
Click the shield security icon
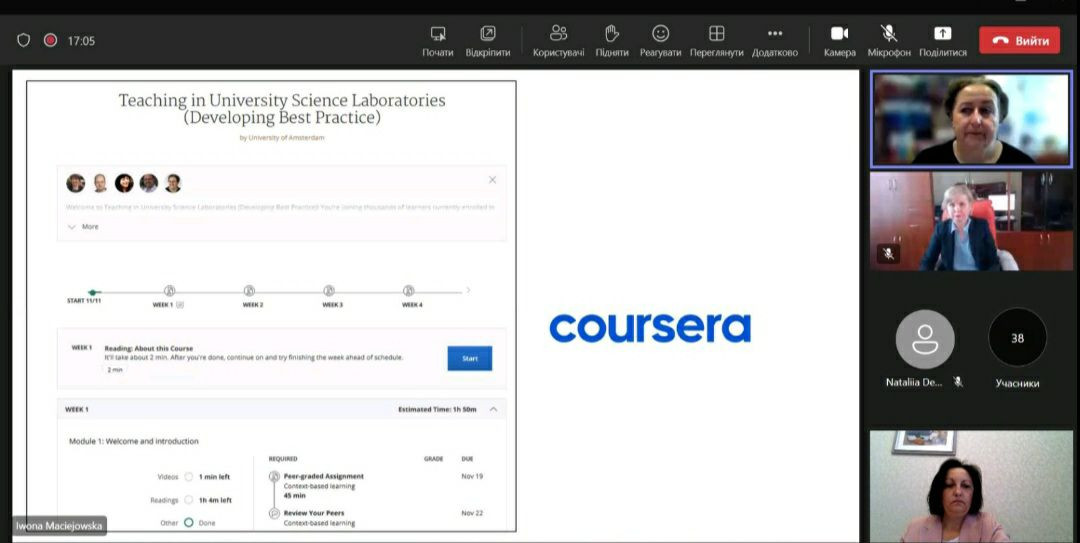[23, 40]
